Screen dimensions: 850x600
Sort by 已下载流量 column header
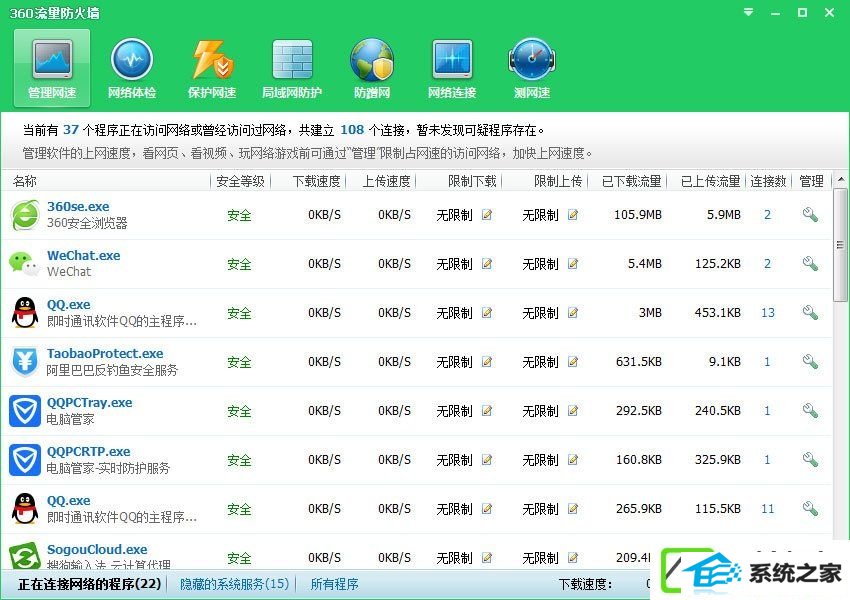(632, 181)
